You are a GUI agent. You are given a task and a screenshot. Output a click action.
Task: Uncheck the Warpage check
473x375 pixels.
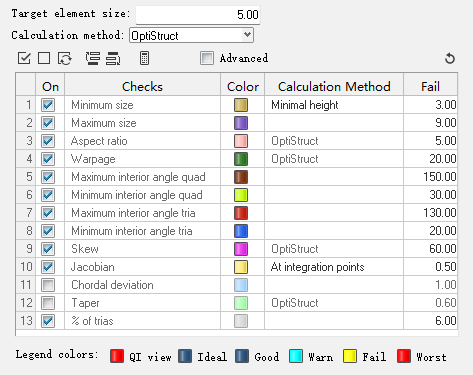(x=48, y=159)
